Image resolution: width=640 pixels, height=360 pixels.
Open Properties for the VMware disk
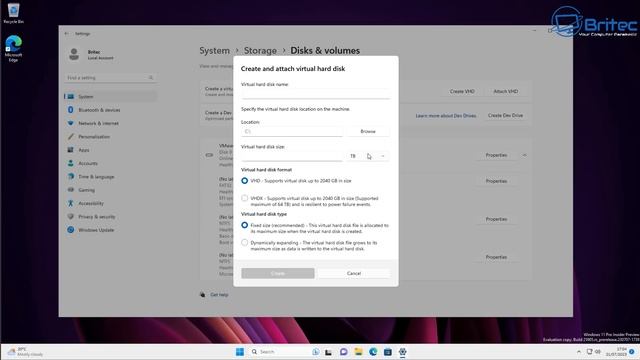[496, 155]
